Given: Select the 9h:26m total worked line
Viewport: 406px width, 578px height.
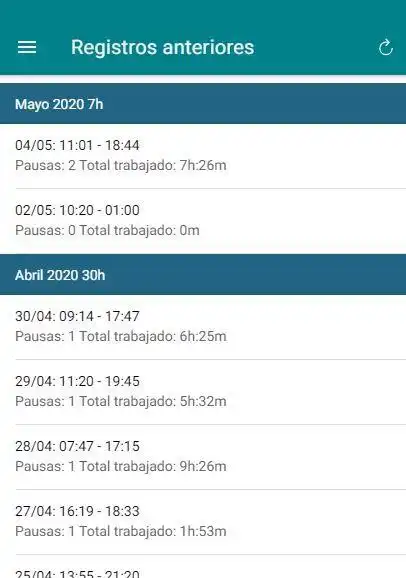Looking at the screenshot, I should click(121, 466).
